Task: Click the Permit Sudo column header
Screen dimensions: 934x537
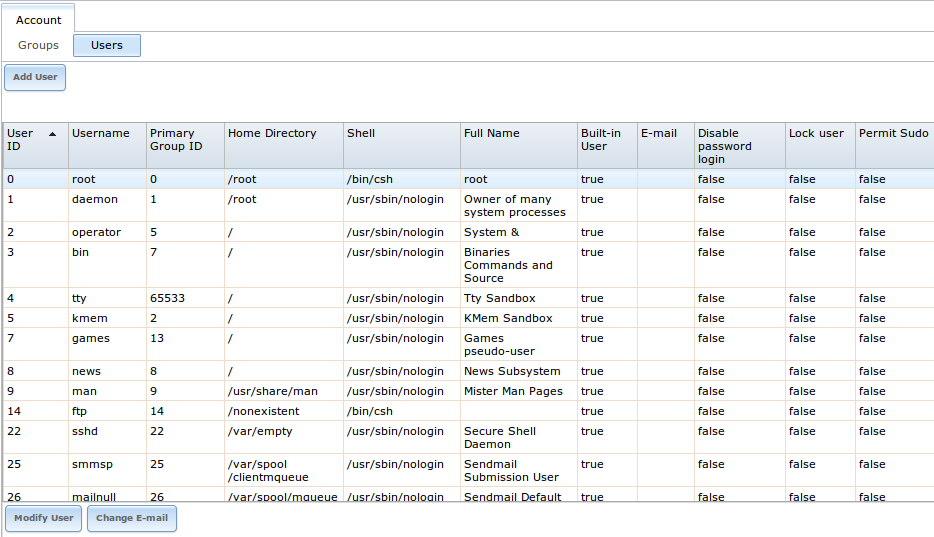Action: (893, 134)
